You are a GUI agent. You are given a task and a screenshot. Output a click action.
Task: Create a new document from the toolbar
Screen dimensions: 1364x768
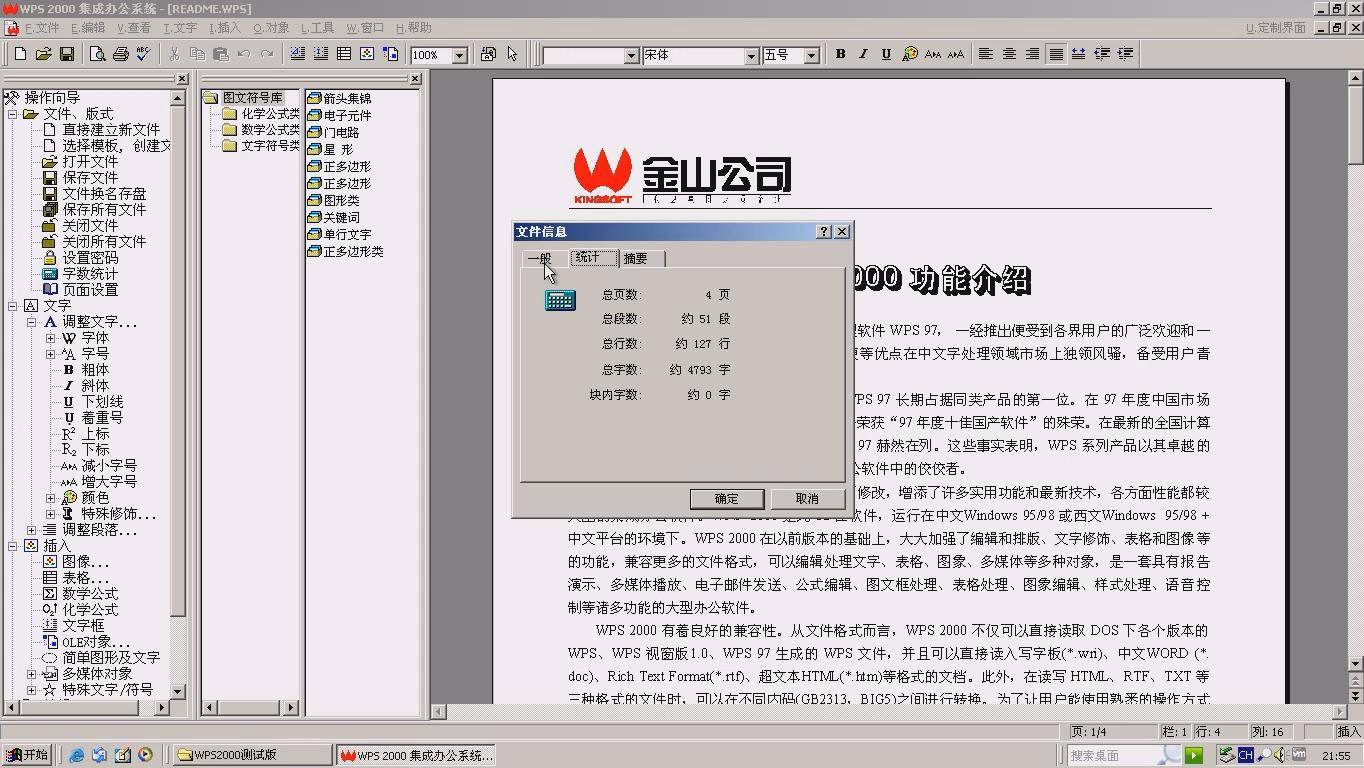click(x=20, y=54)
